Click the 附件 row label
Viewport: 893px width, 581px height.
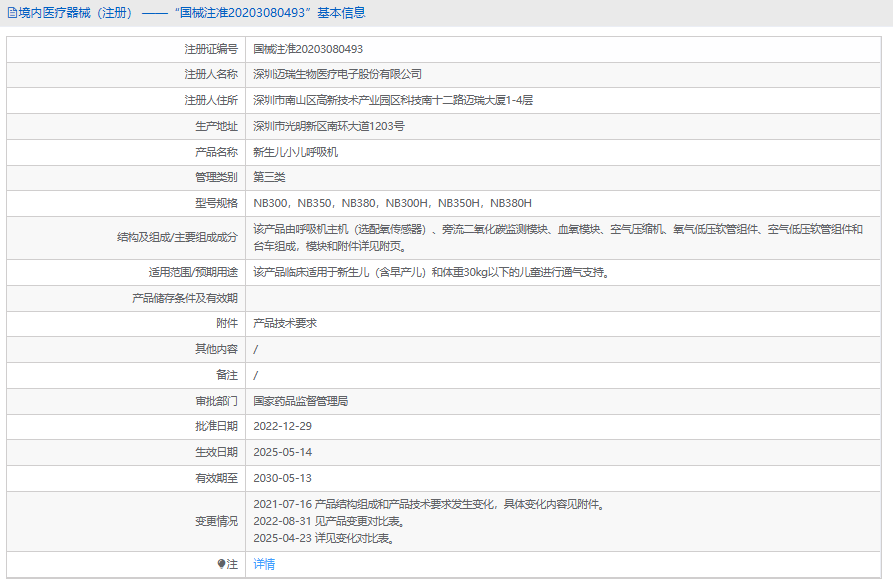[x=227, y=323]
